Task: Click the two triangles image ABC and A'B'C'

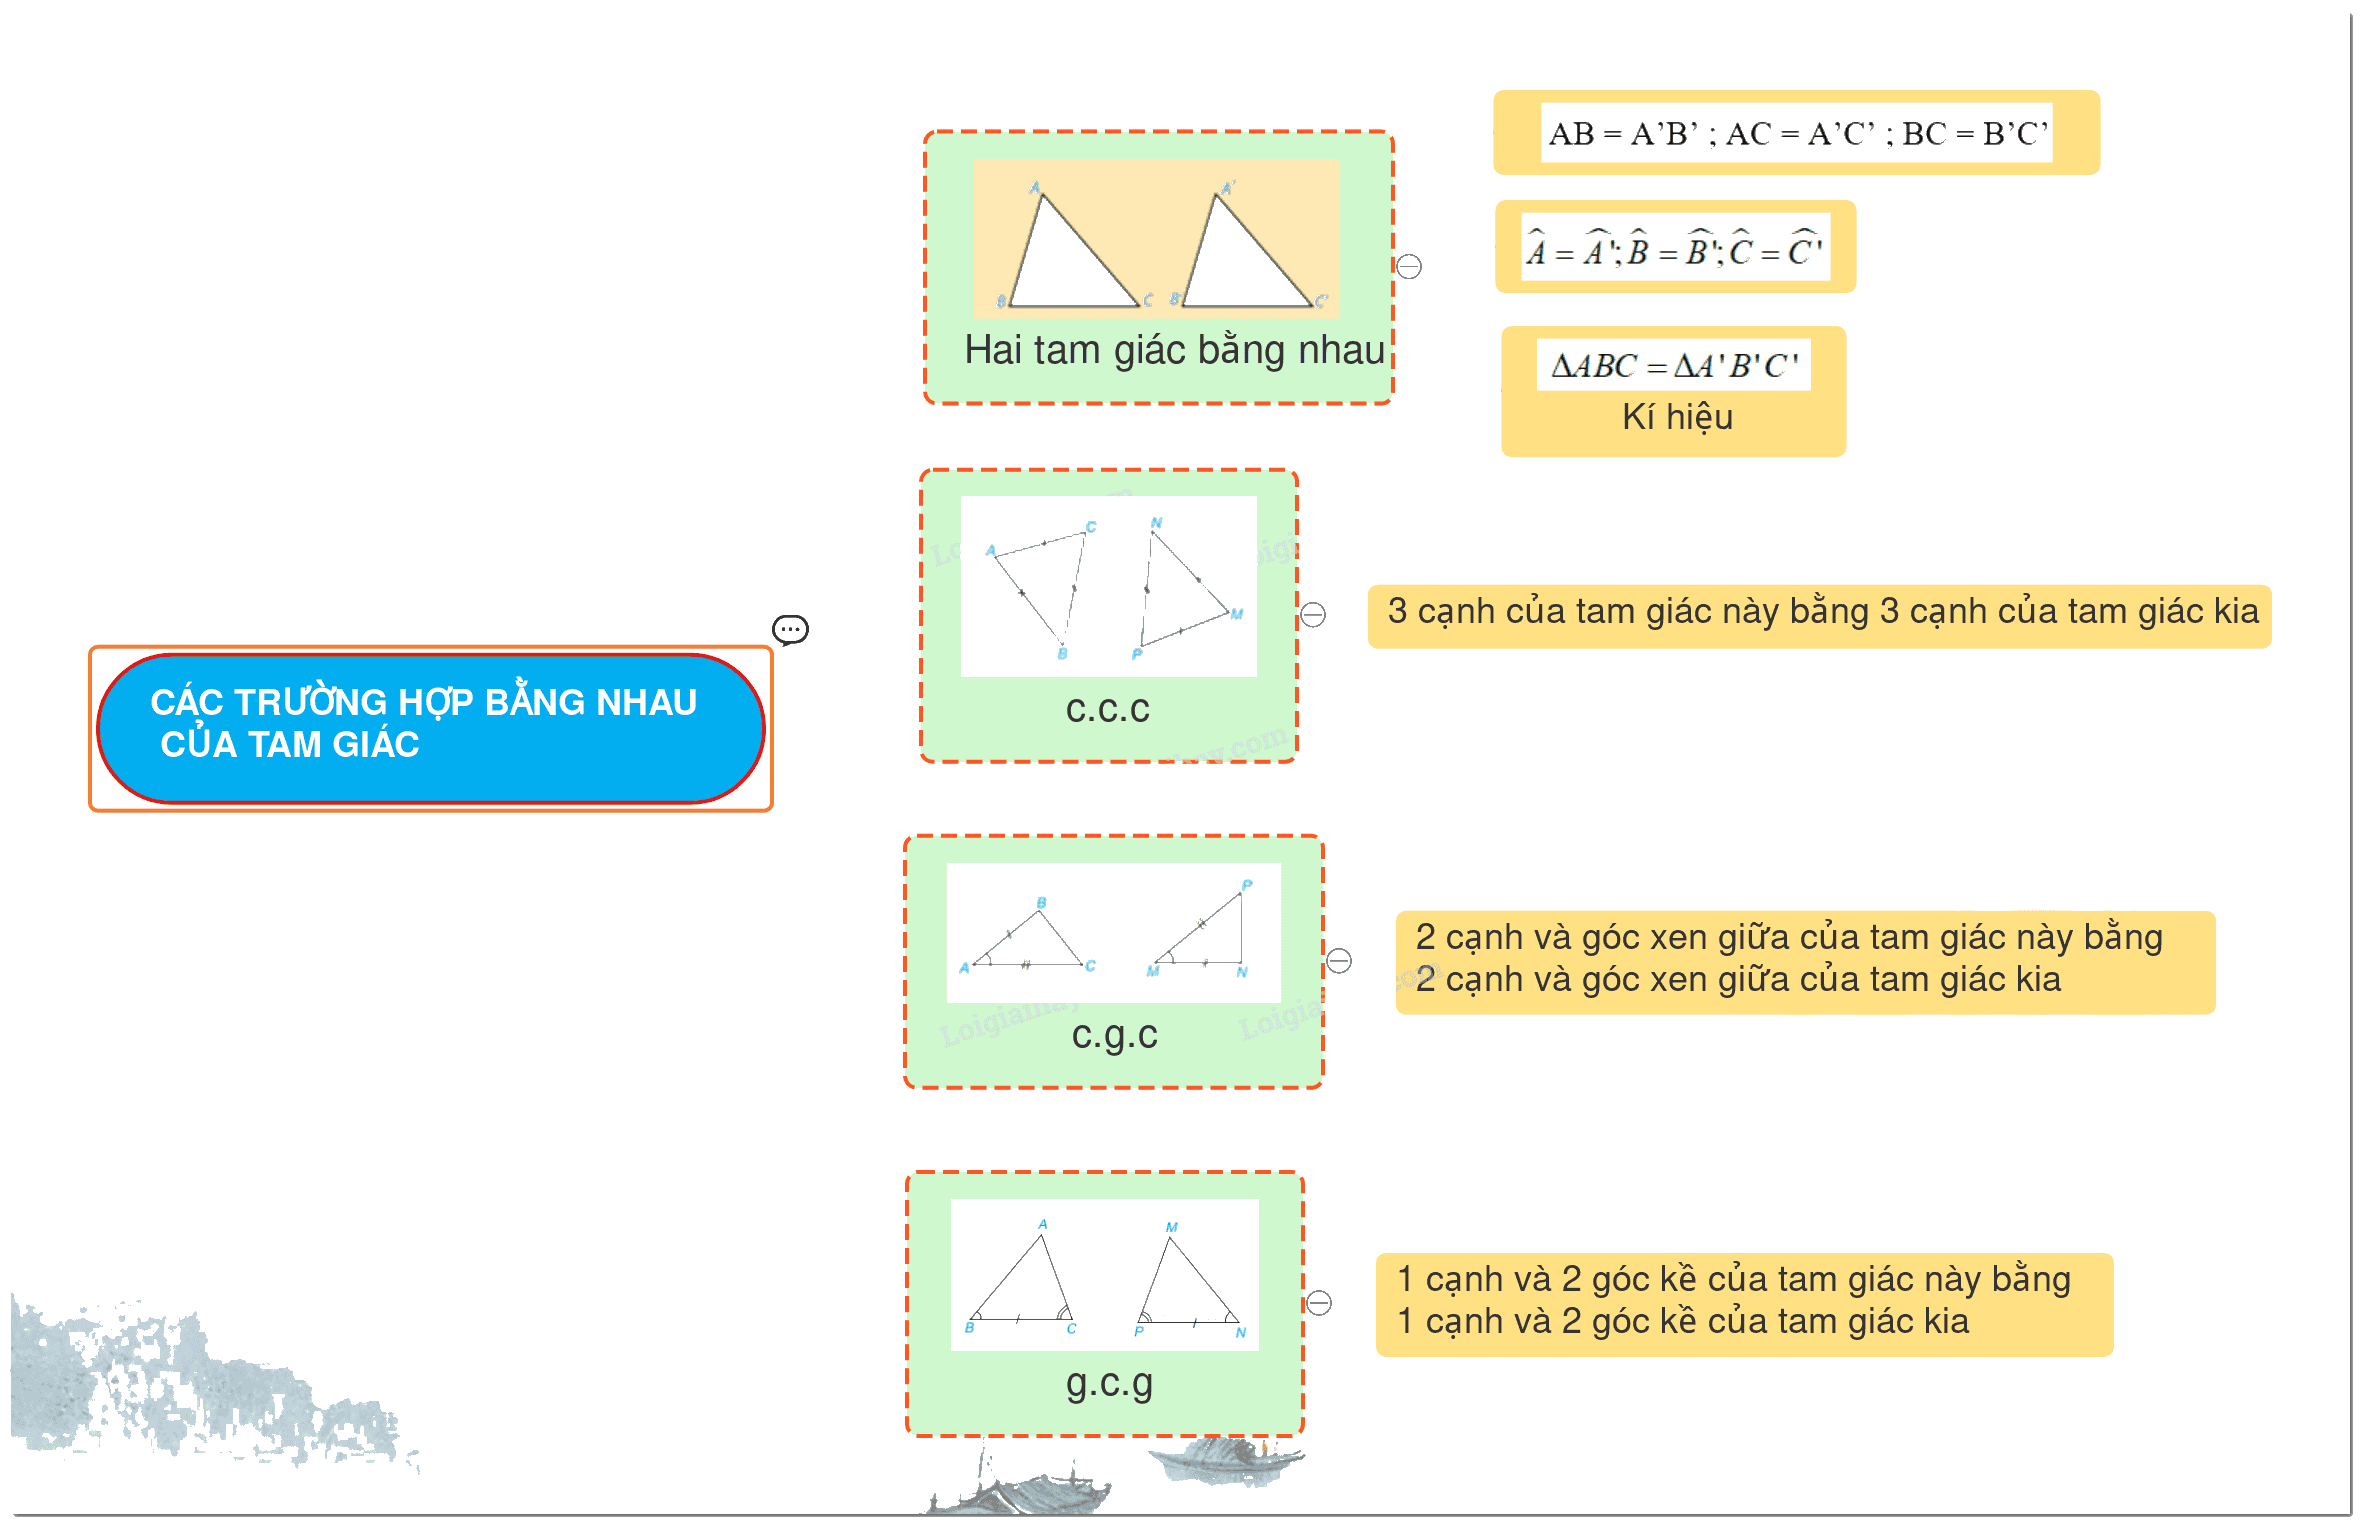Action: tap(1156, 239)
